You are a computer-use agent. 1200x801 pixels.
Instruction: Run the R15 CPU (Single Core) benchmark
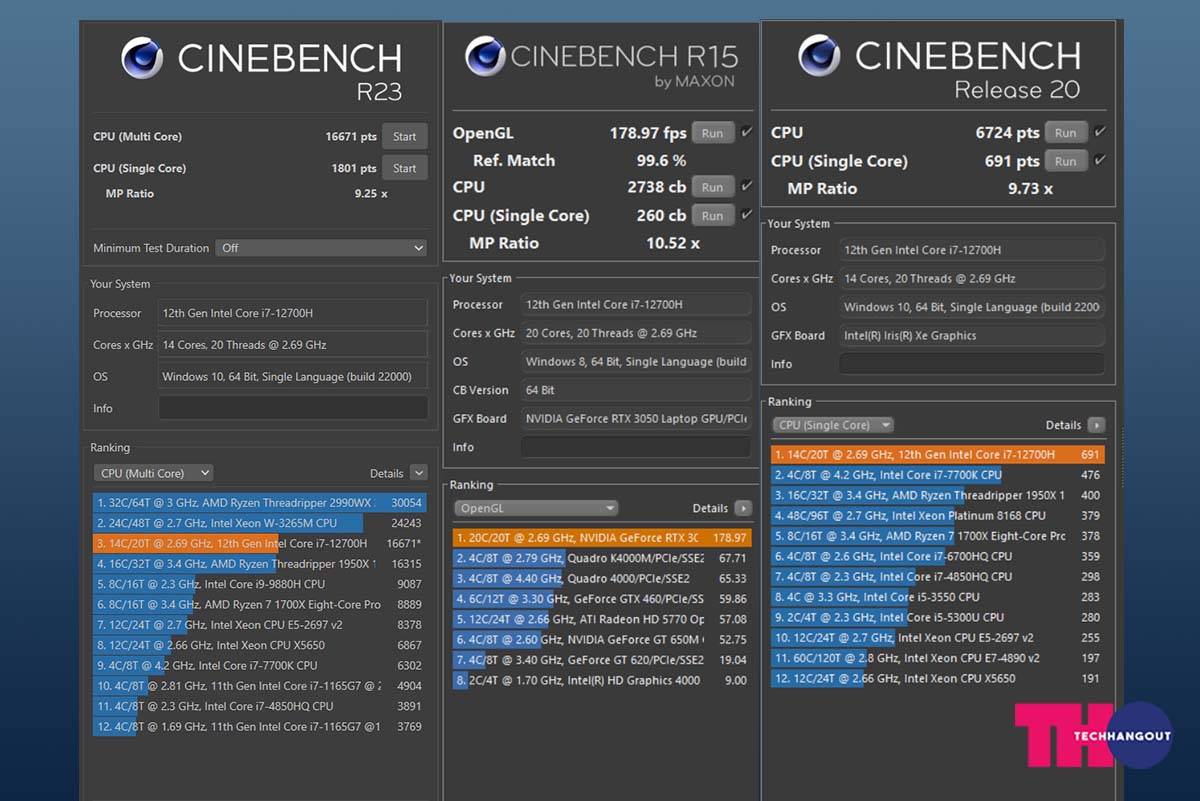click(712, 215)
